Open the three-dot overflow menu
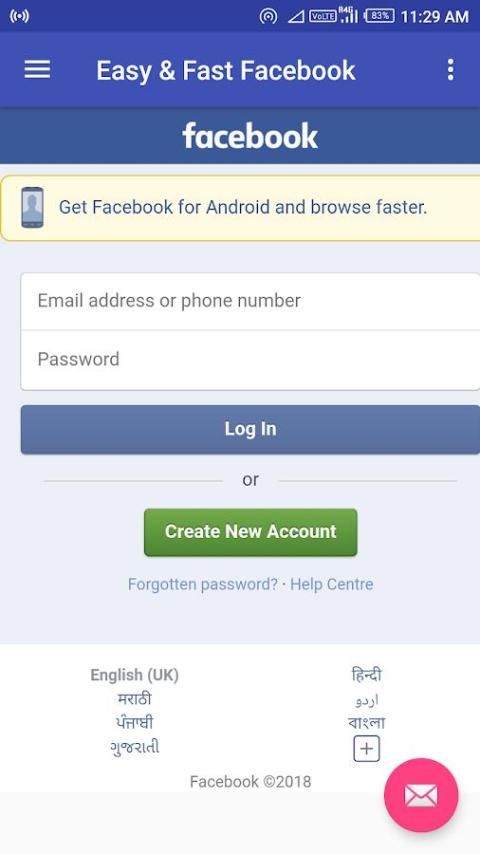Image resolution: width=480 pixels, height=854 pixels. [x=450, y=70]
